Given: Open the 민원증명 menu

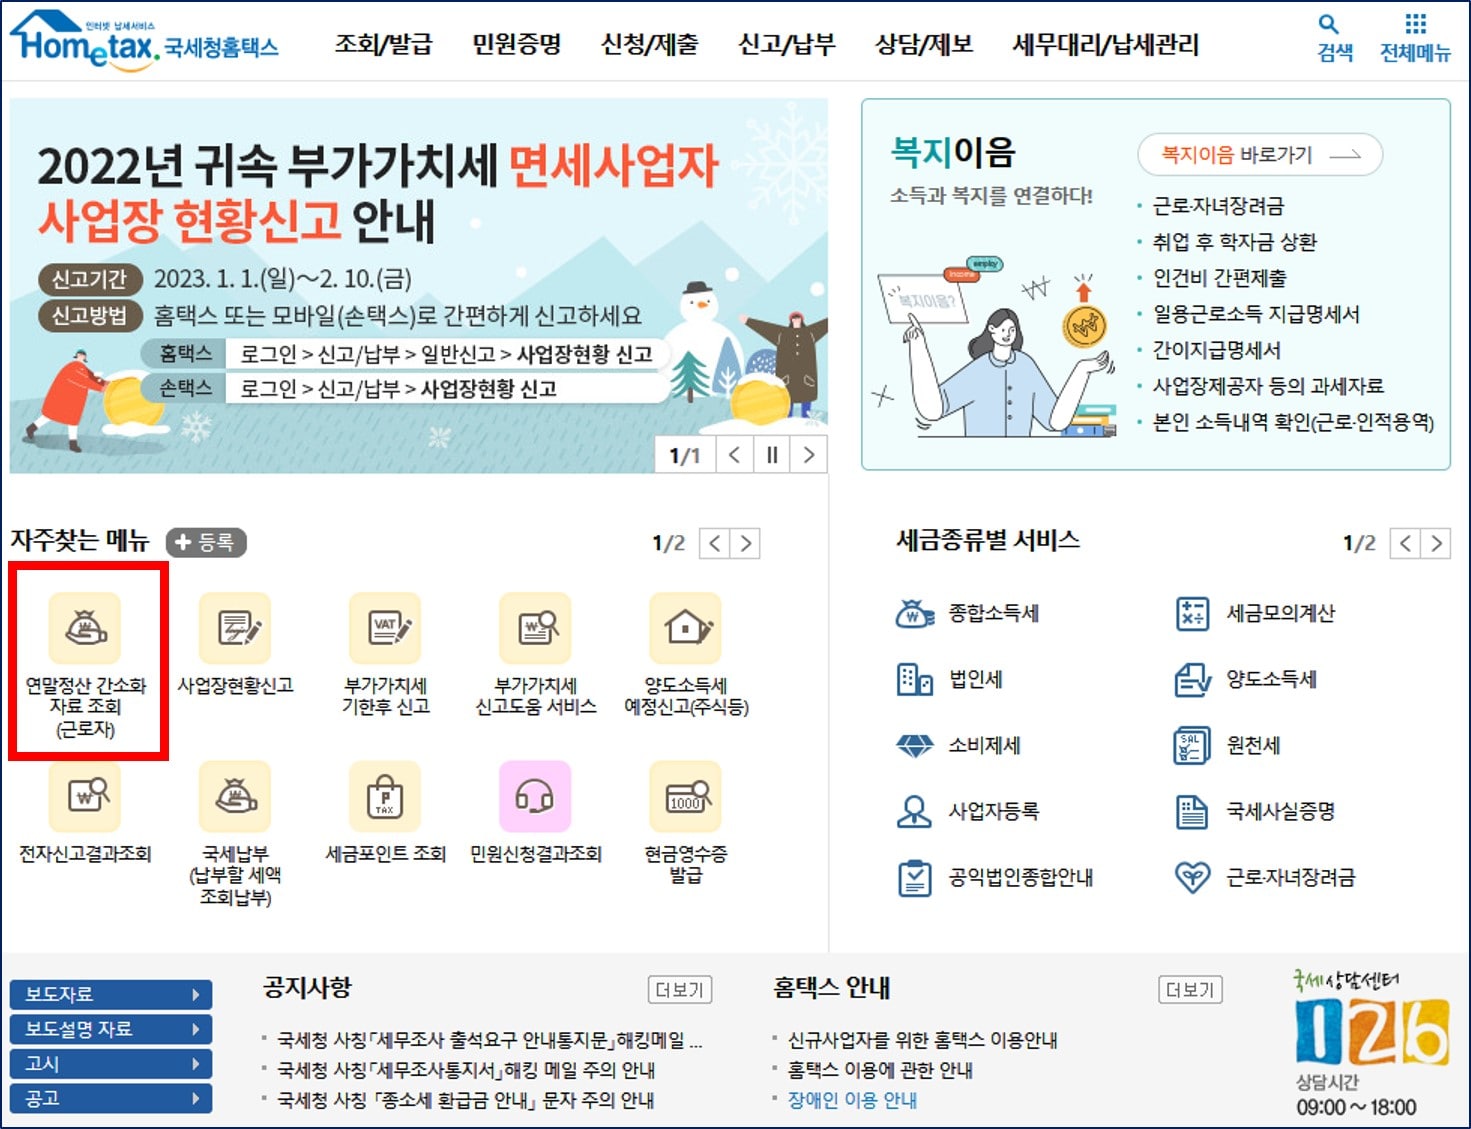Looking at the screenshot, I should pyautogui.click(x=516, y=43).
